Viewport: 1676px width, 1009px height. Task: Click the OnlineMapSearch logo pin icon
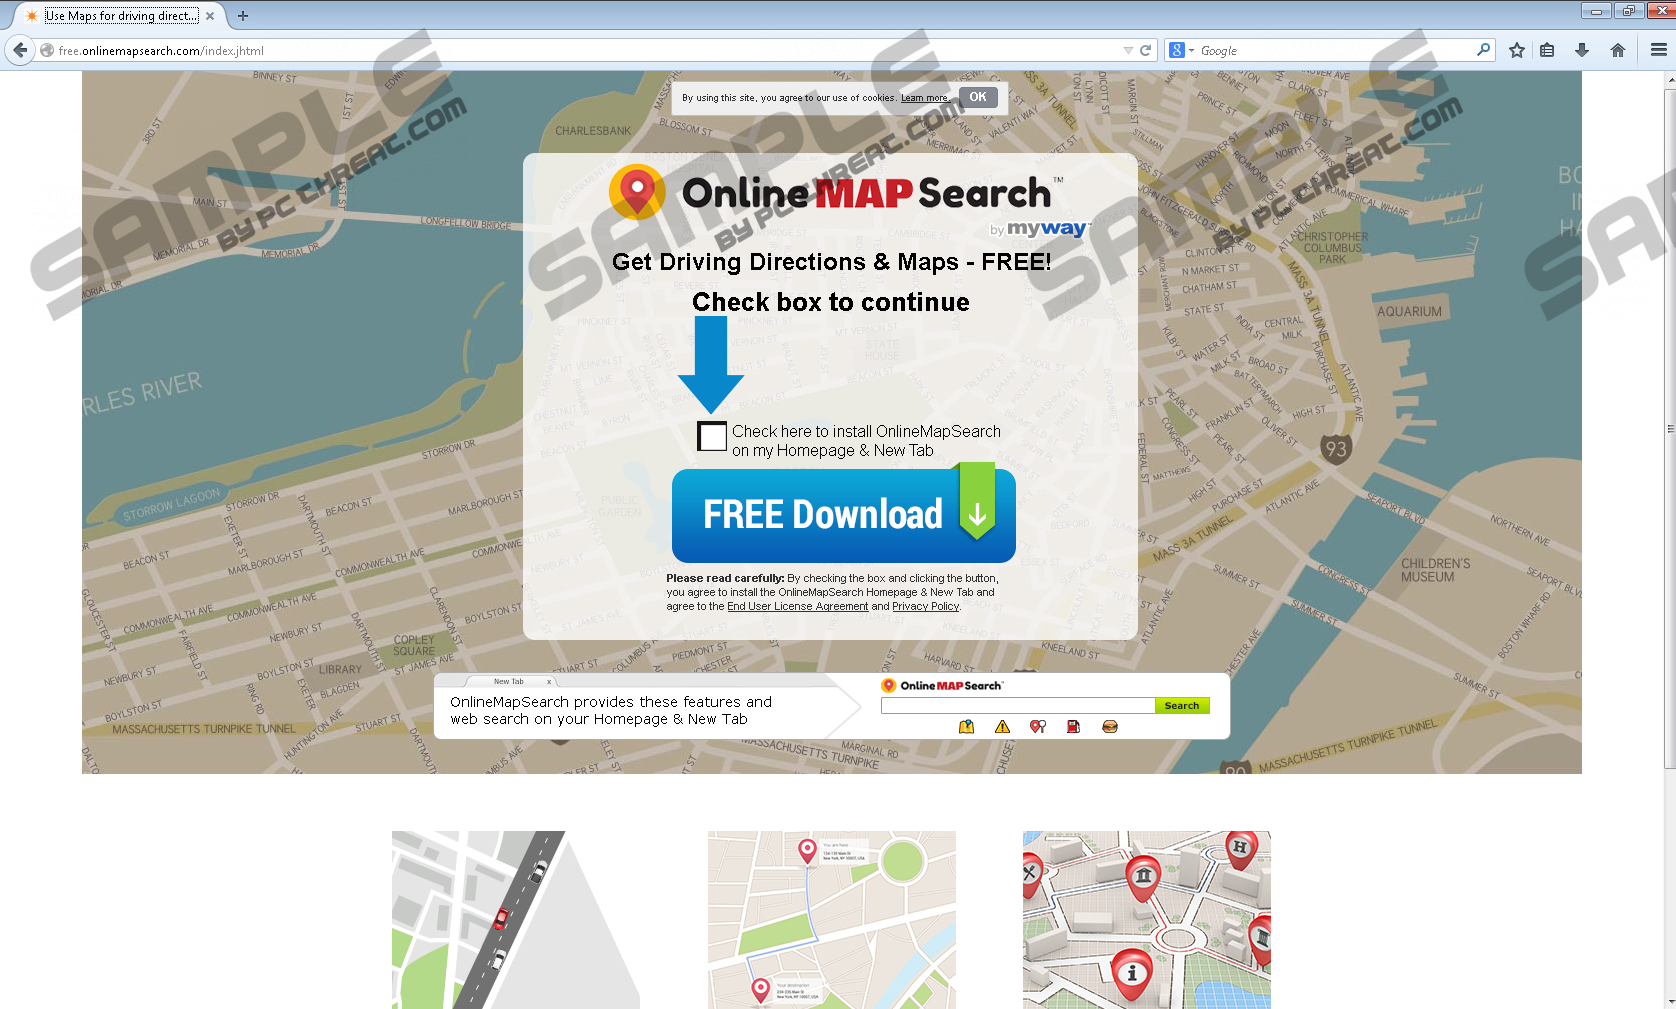(637, 191)
